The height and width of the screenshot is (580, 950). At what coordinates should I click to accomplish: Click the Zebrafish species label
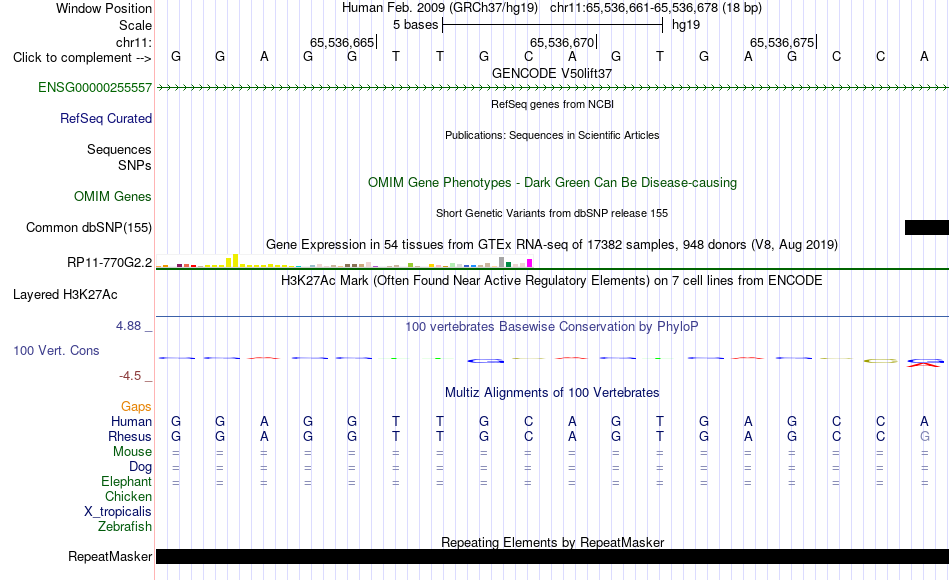pos(125,526)
